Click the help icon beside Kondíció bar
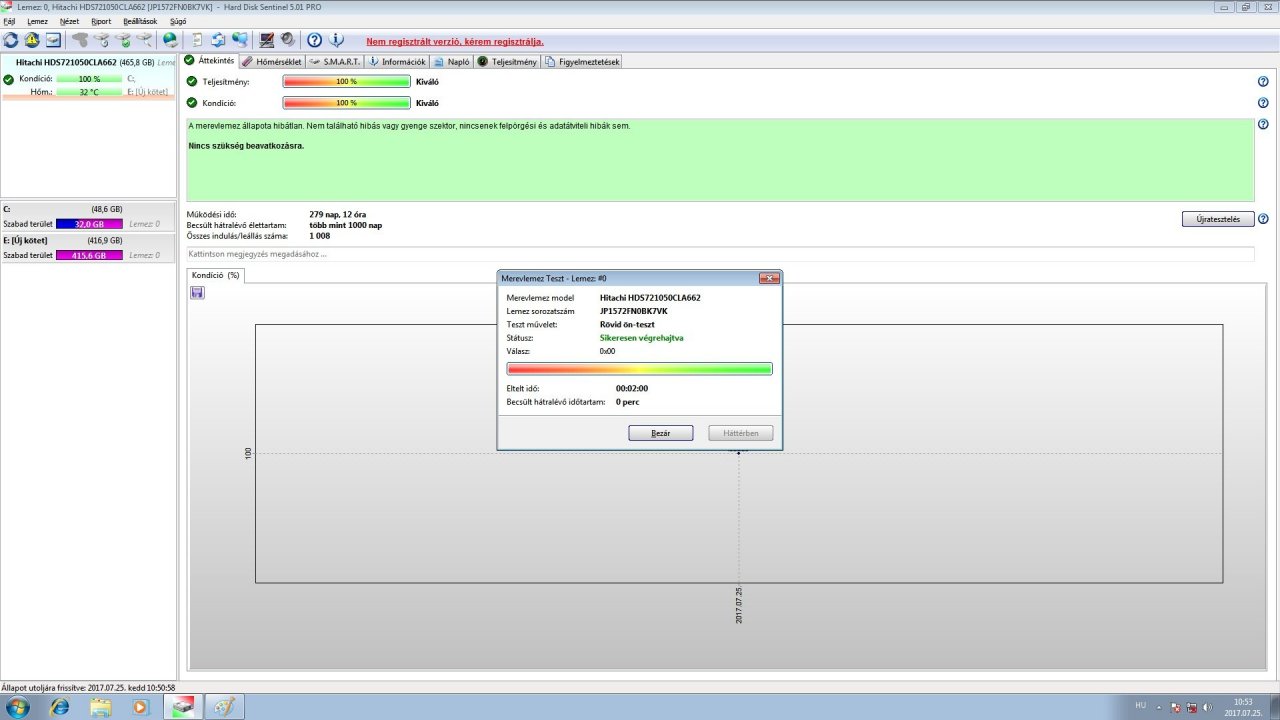1280x720 pixels. (x=1263, y=102)
